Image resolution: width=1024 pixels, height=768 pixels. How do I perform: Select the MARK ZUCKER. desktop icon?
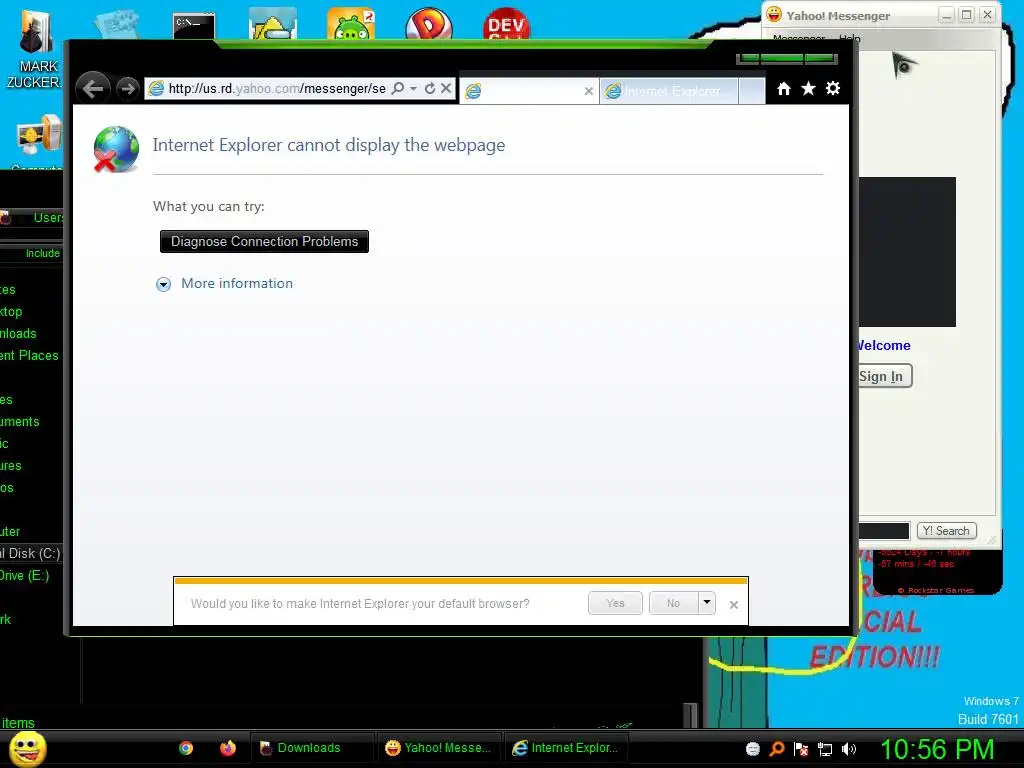click(36, 50)
